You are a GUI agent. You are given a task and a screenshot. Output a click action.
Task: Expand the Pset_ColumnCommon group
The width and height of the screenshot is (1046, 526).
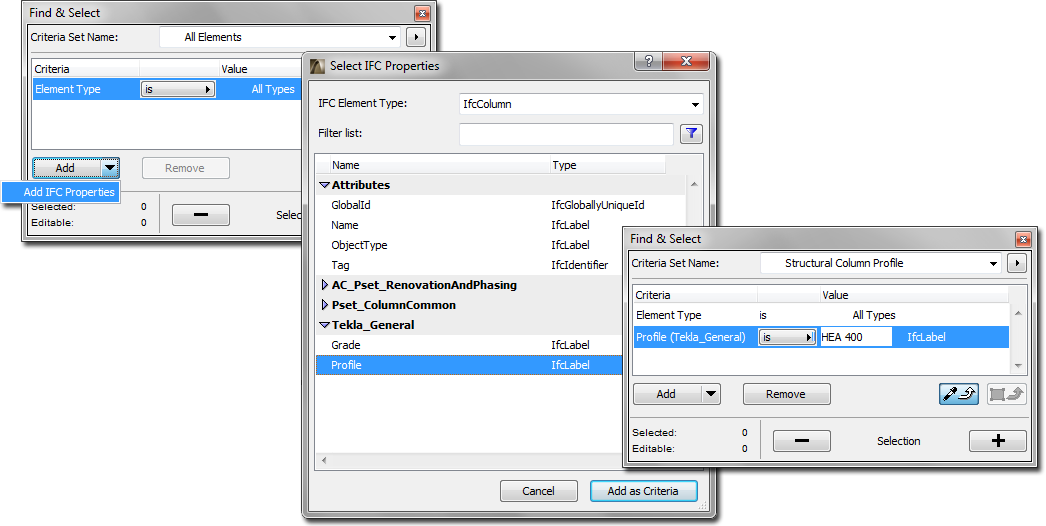325,305
